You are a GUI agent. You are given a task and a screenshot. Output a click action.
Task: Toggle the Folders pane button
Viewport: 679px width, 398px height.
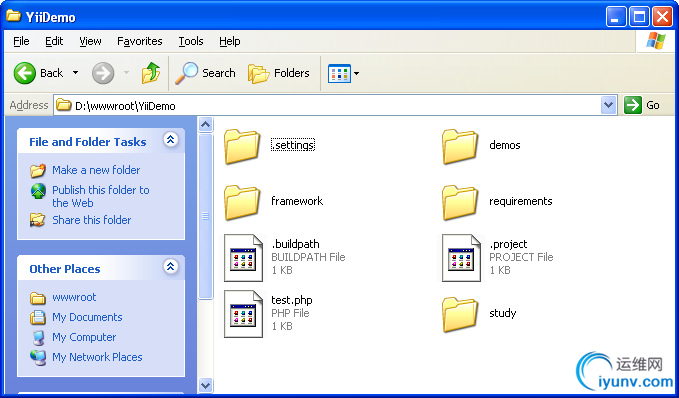259,73
